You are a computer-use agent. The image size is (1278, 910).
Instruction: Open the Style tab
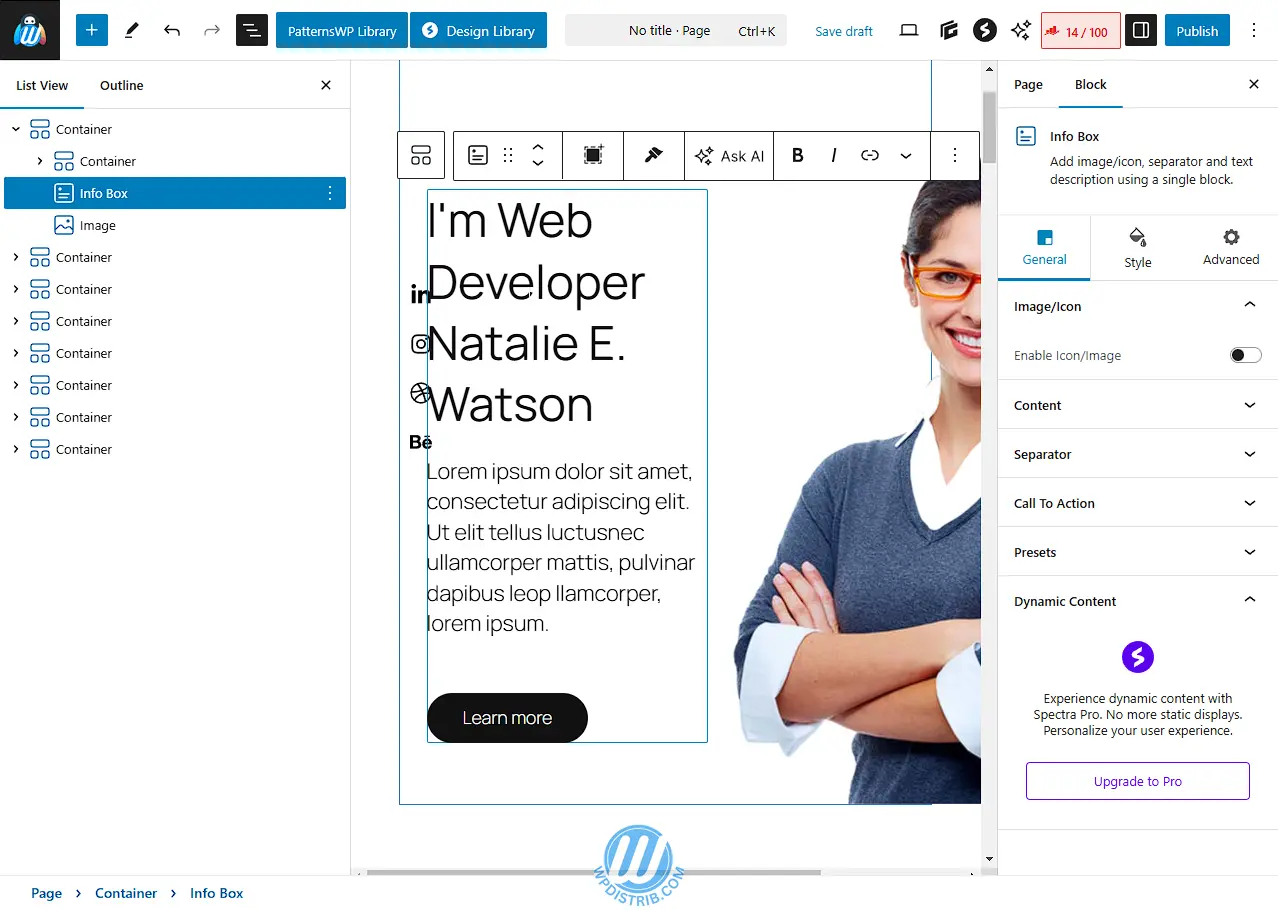tap(1138, 248)
